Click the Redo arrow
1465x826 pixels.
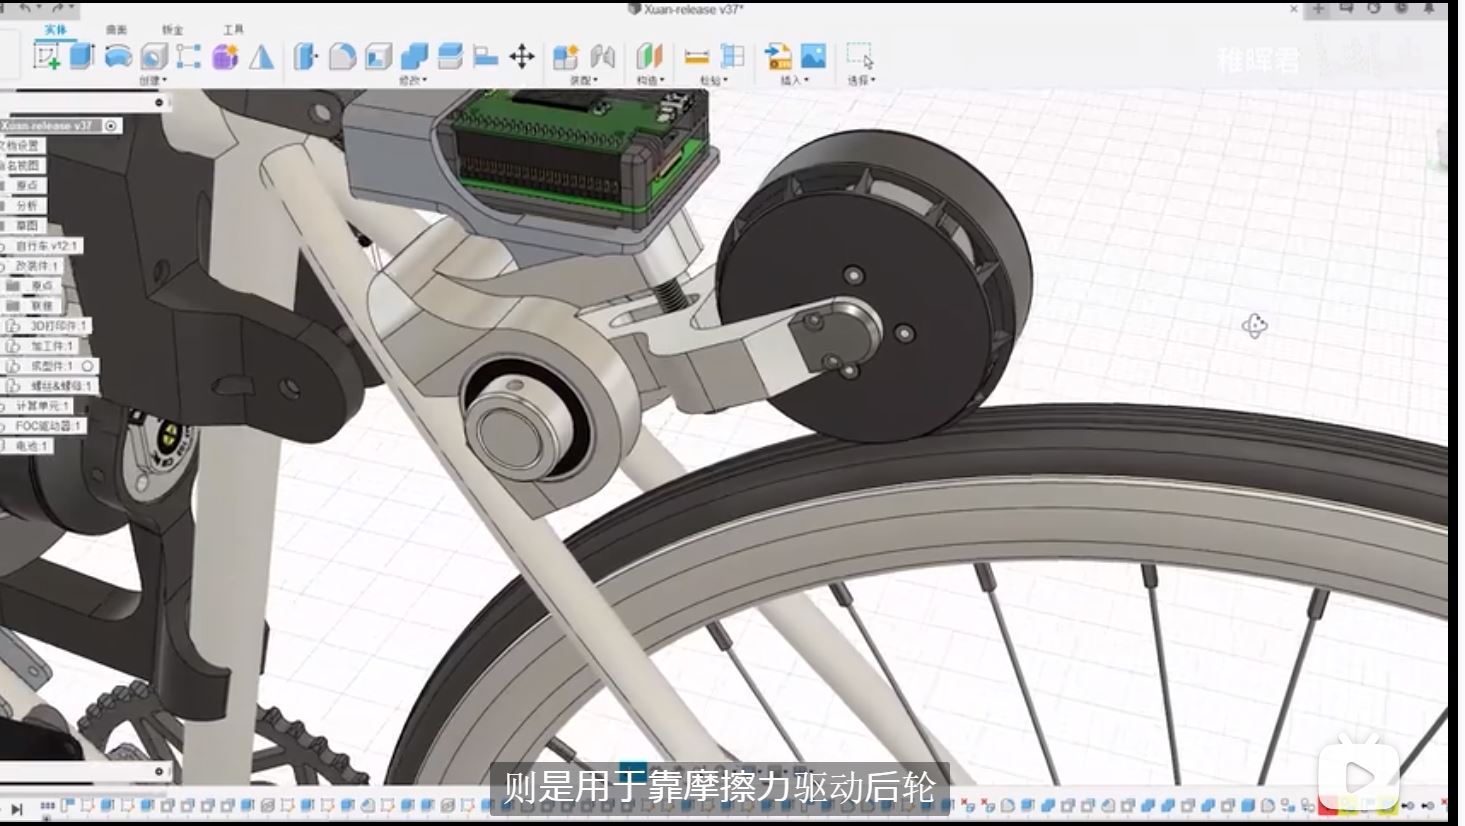[58, 8]
